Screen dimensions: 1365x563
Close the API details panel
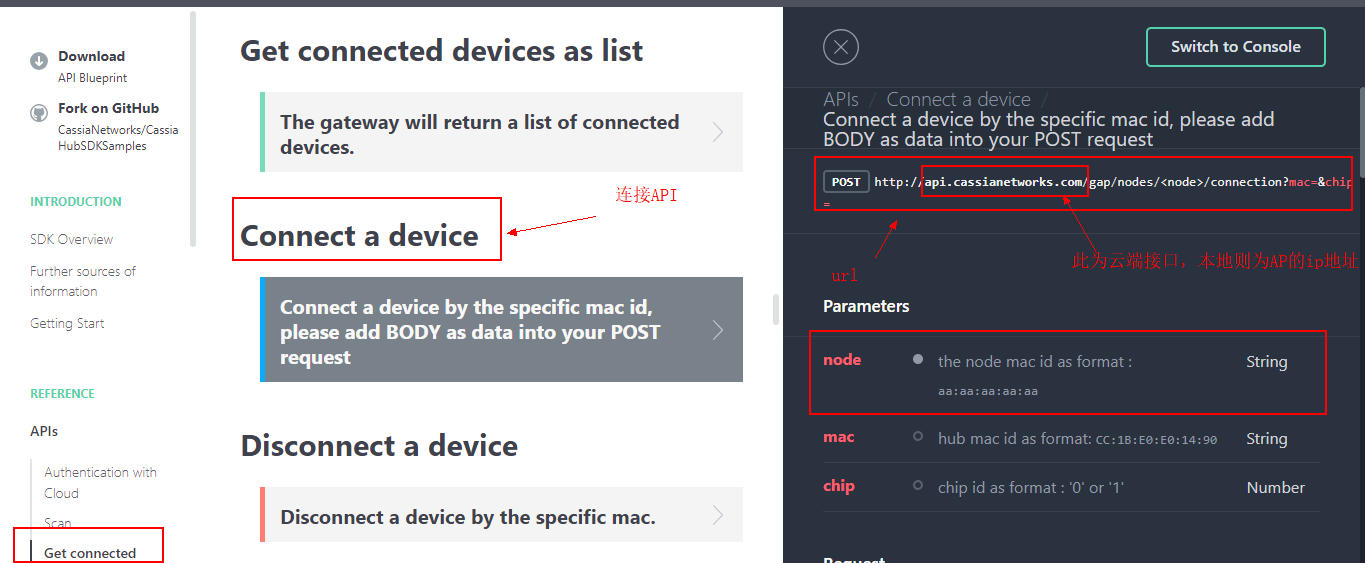point(840,47)
